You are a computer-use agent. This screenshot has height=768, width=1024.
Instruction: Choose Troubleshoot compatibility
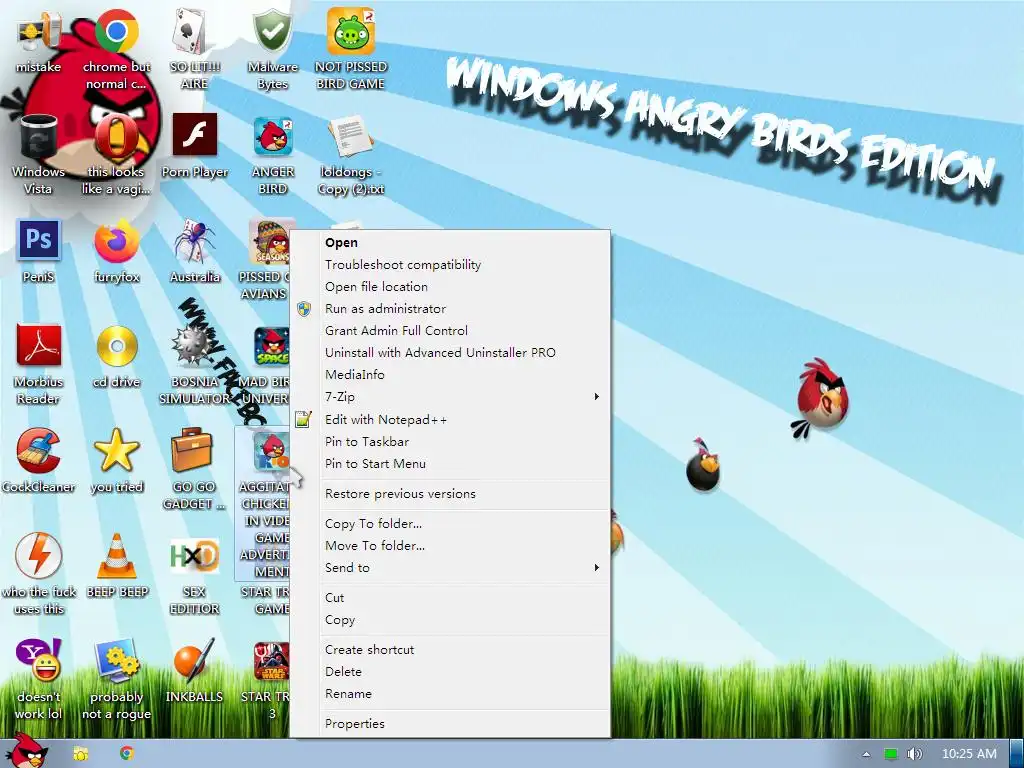450,264
